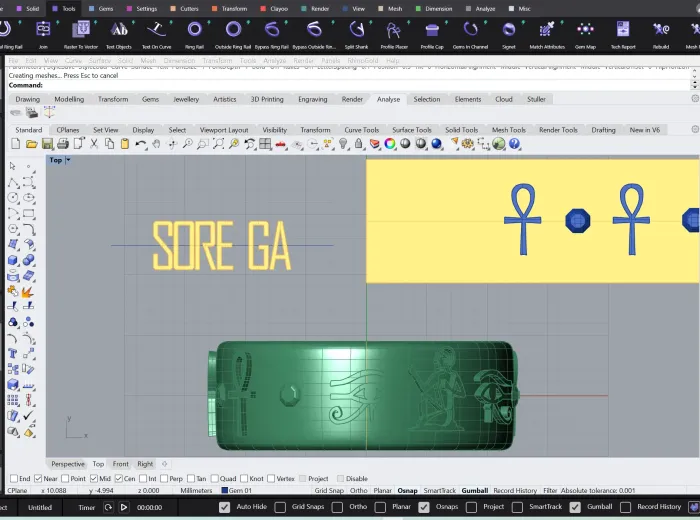Select the Profile Cap tool
Image resolution: width=700 pixels, height=520 pixels.
tap(432, 34)
